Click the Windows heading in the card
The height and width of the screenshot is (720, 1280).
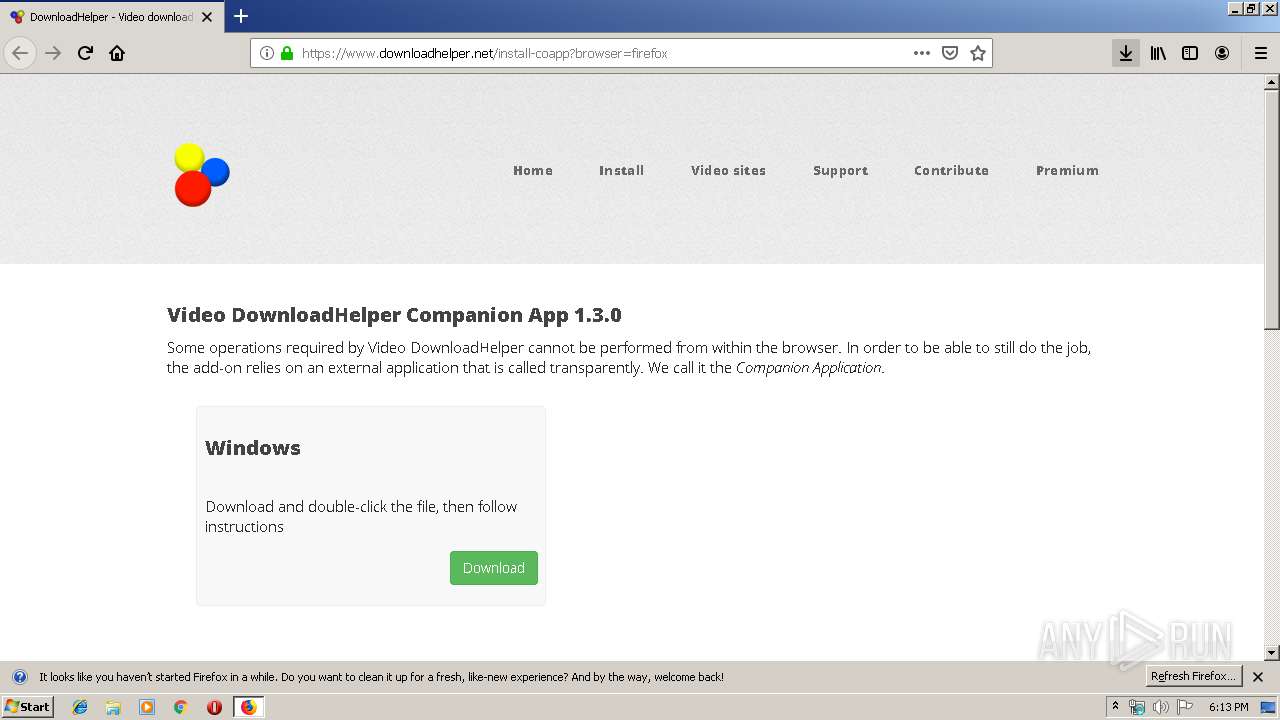[x=253, y=448]
